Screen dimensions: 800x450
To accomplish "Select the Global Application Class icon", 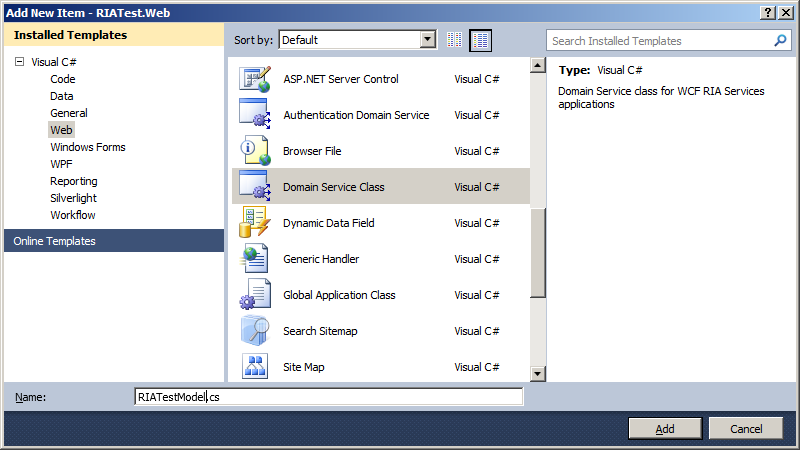I will [255, 295].
